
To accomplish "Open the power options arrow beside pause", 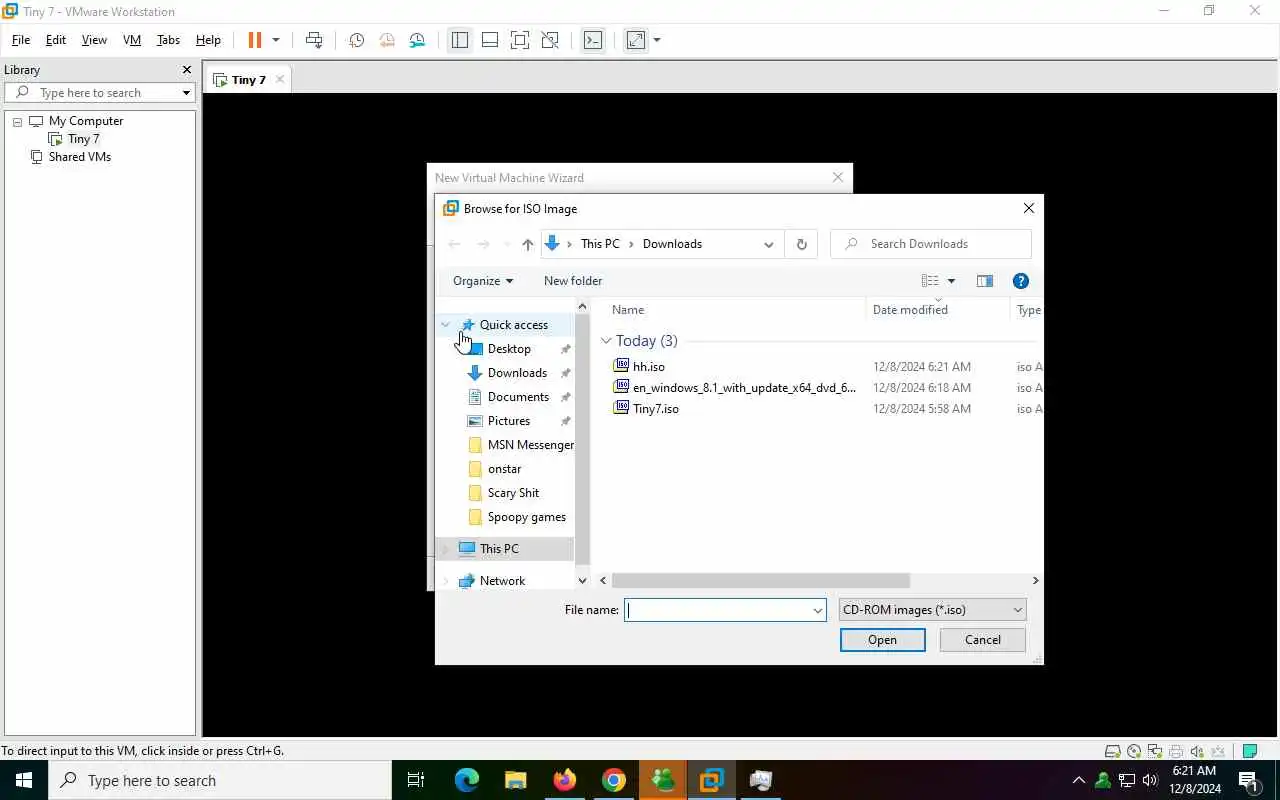I will pyautogui.click(x=276, y=40).
